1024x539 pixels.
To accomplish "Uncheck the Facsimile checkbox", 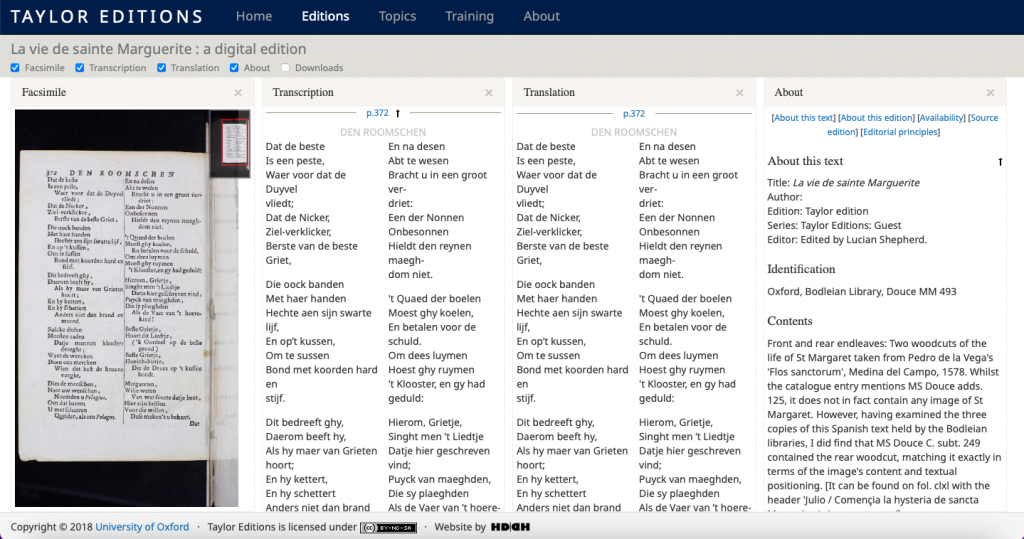I will pos(15,68).
